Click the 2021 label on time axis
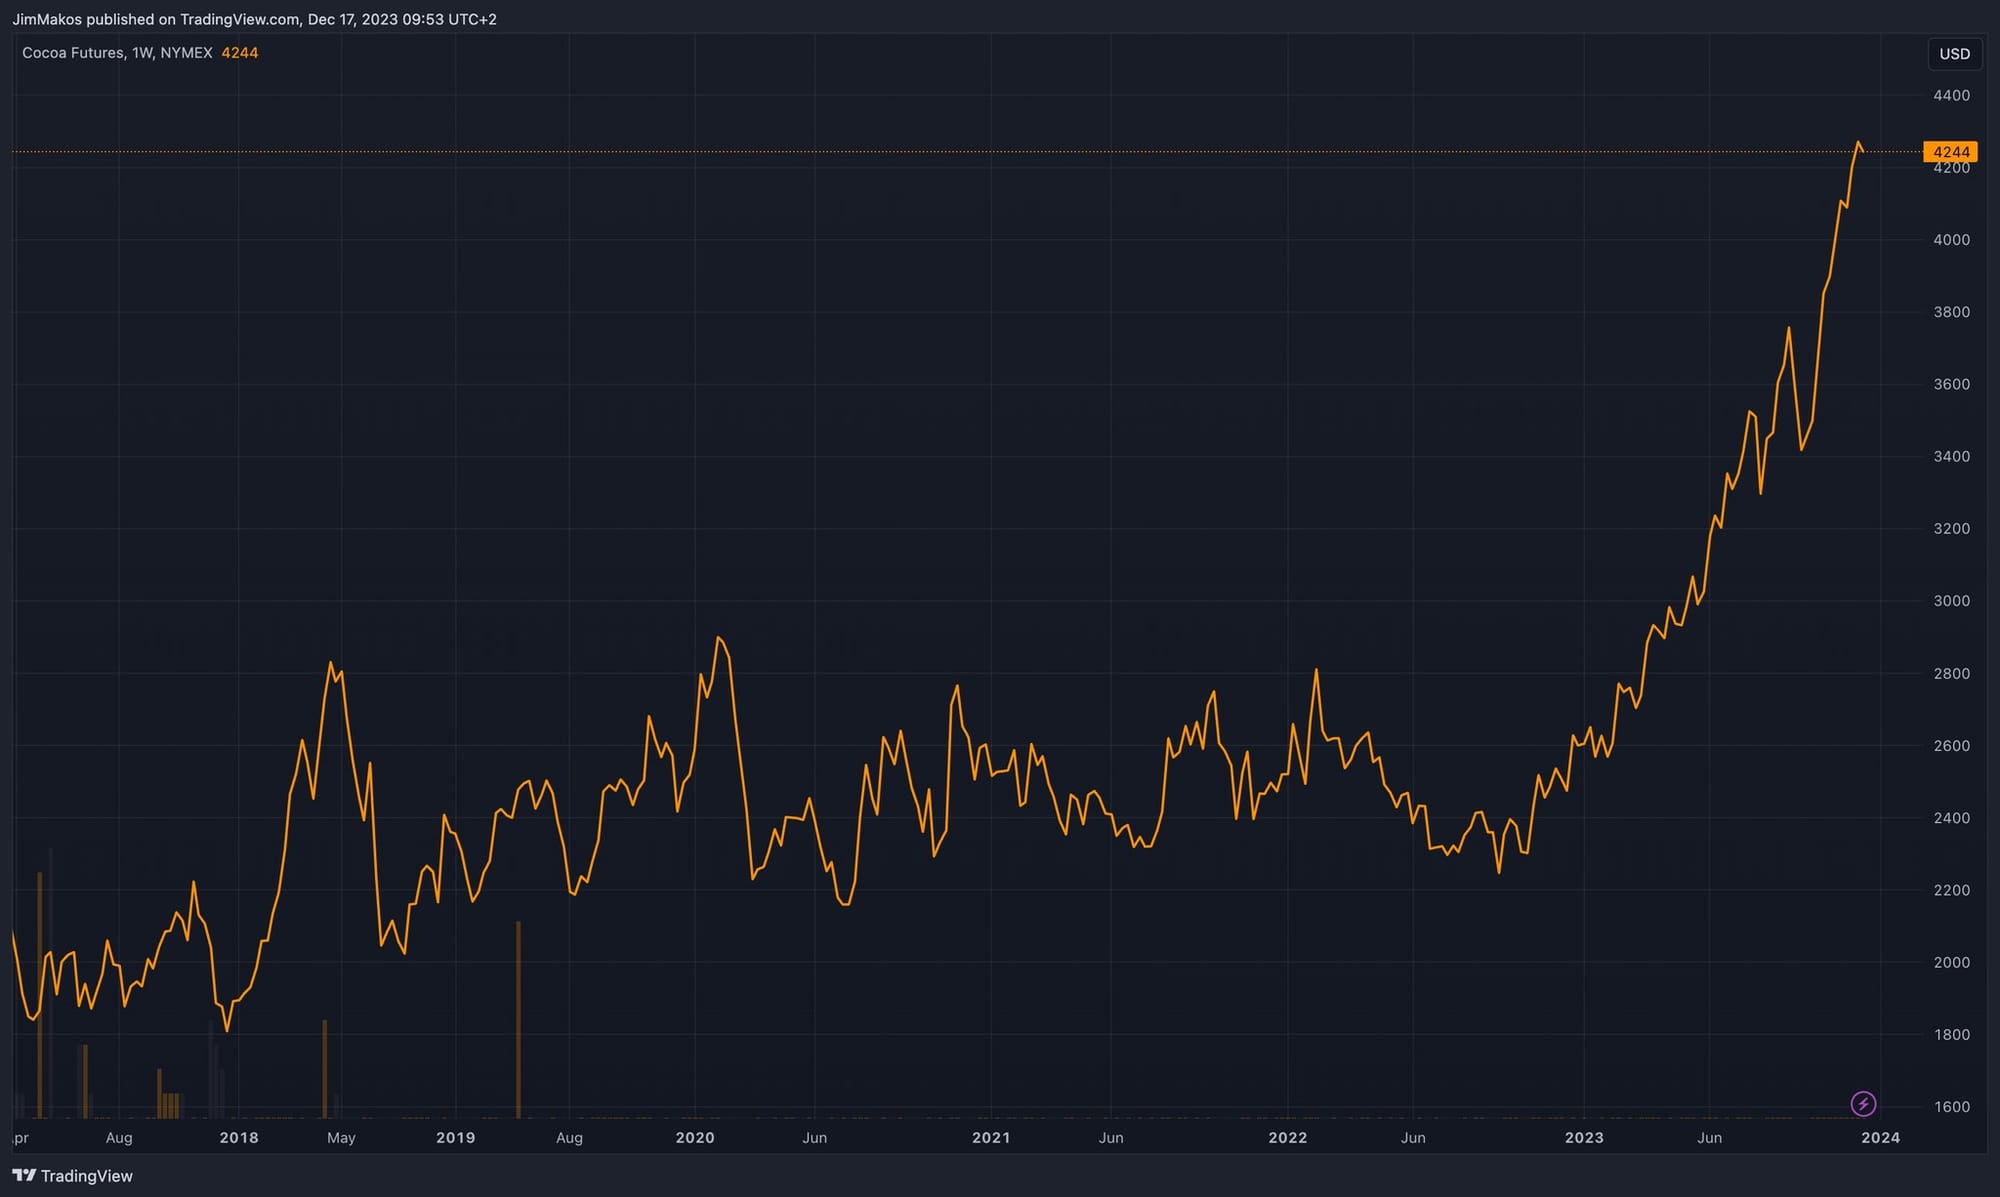This screenshot has height=1197, width=2000. [x=991, y=1138]
